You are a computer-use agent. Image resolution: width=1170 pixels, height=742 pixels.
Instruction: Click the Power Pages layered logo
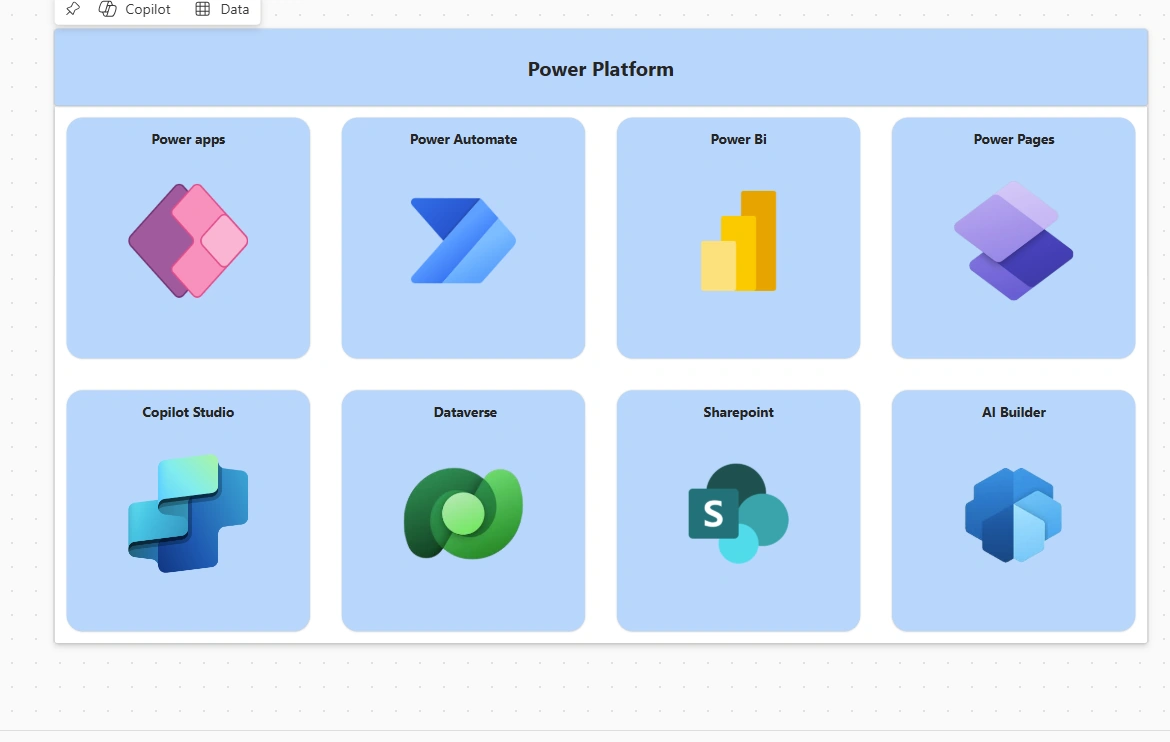[x=1013, y=240]
